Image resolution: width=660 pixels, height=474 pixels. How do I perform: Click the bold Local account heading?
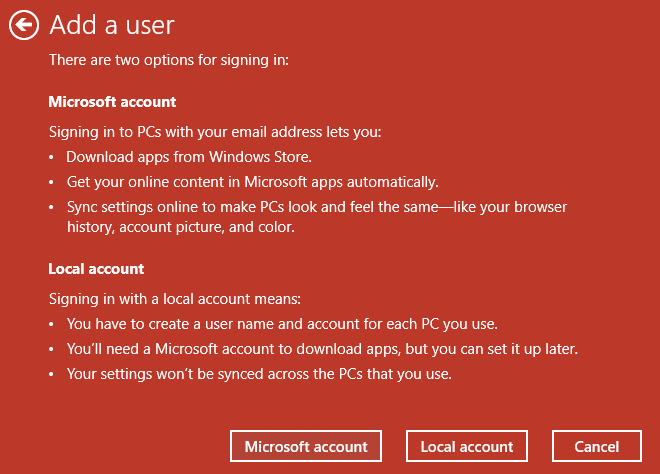[x=96, y=269]
